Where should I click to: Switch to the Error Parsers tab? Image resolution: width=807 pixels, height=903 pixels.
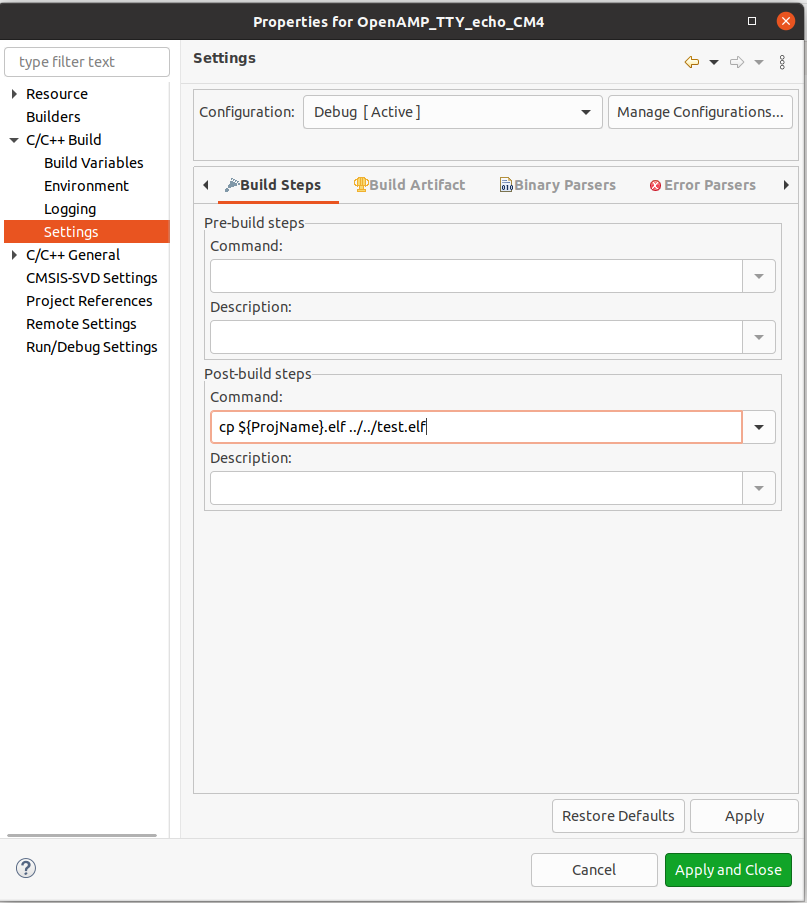coord(703,185)
